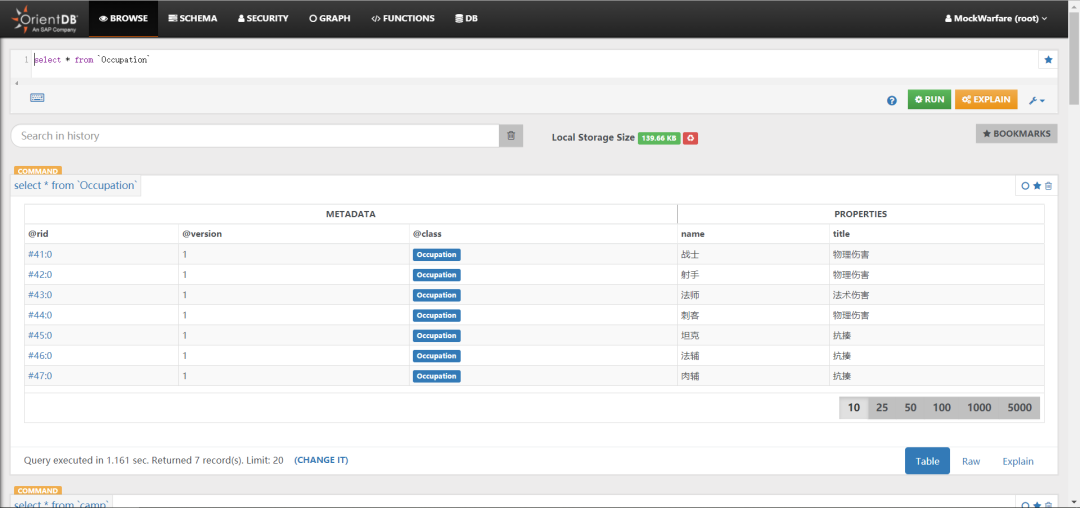Open record #41:0
The image size is (1080, 508).
40,254
